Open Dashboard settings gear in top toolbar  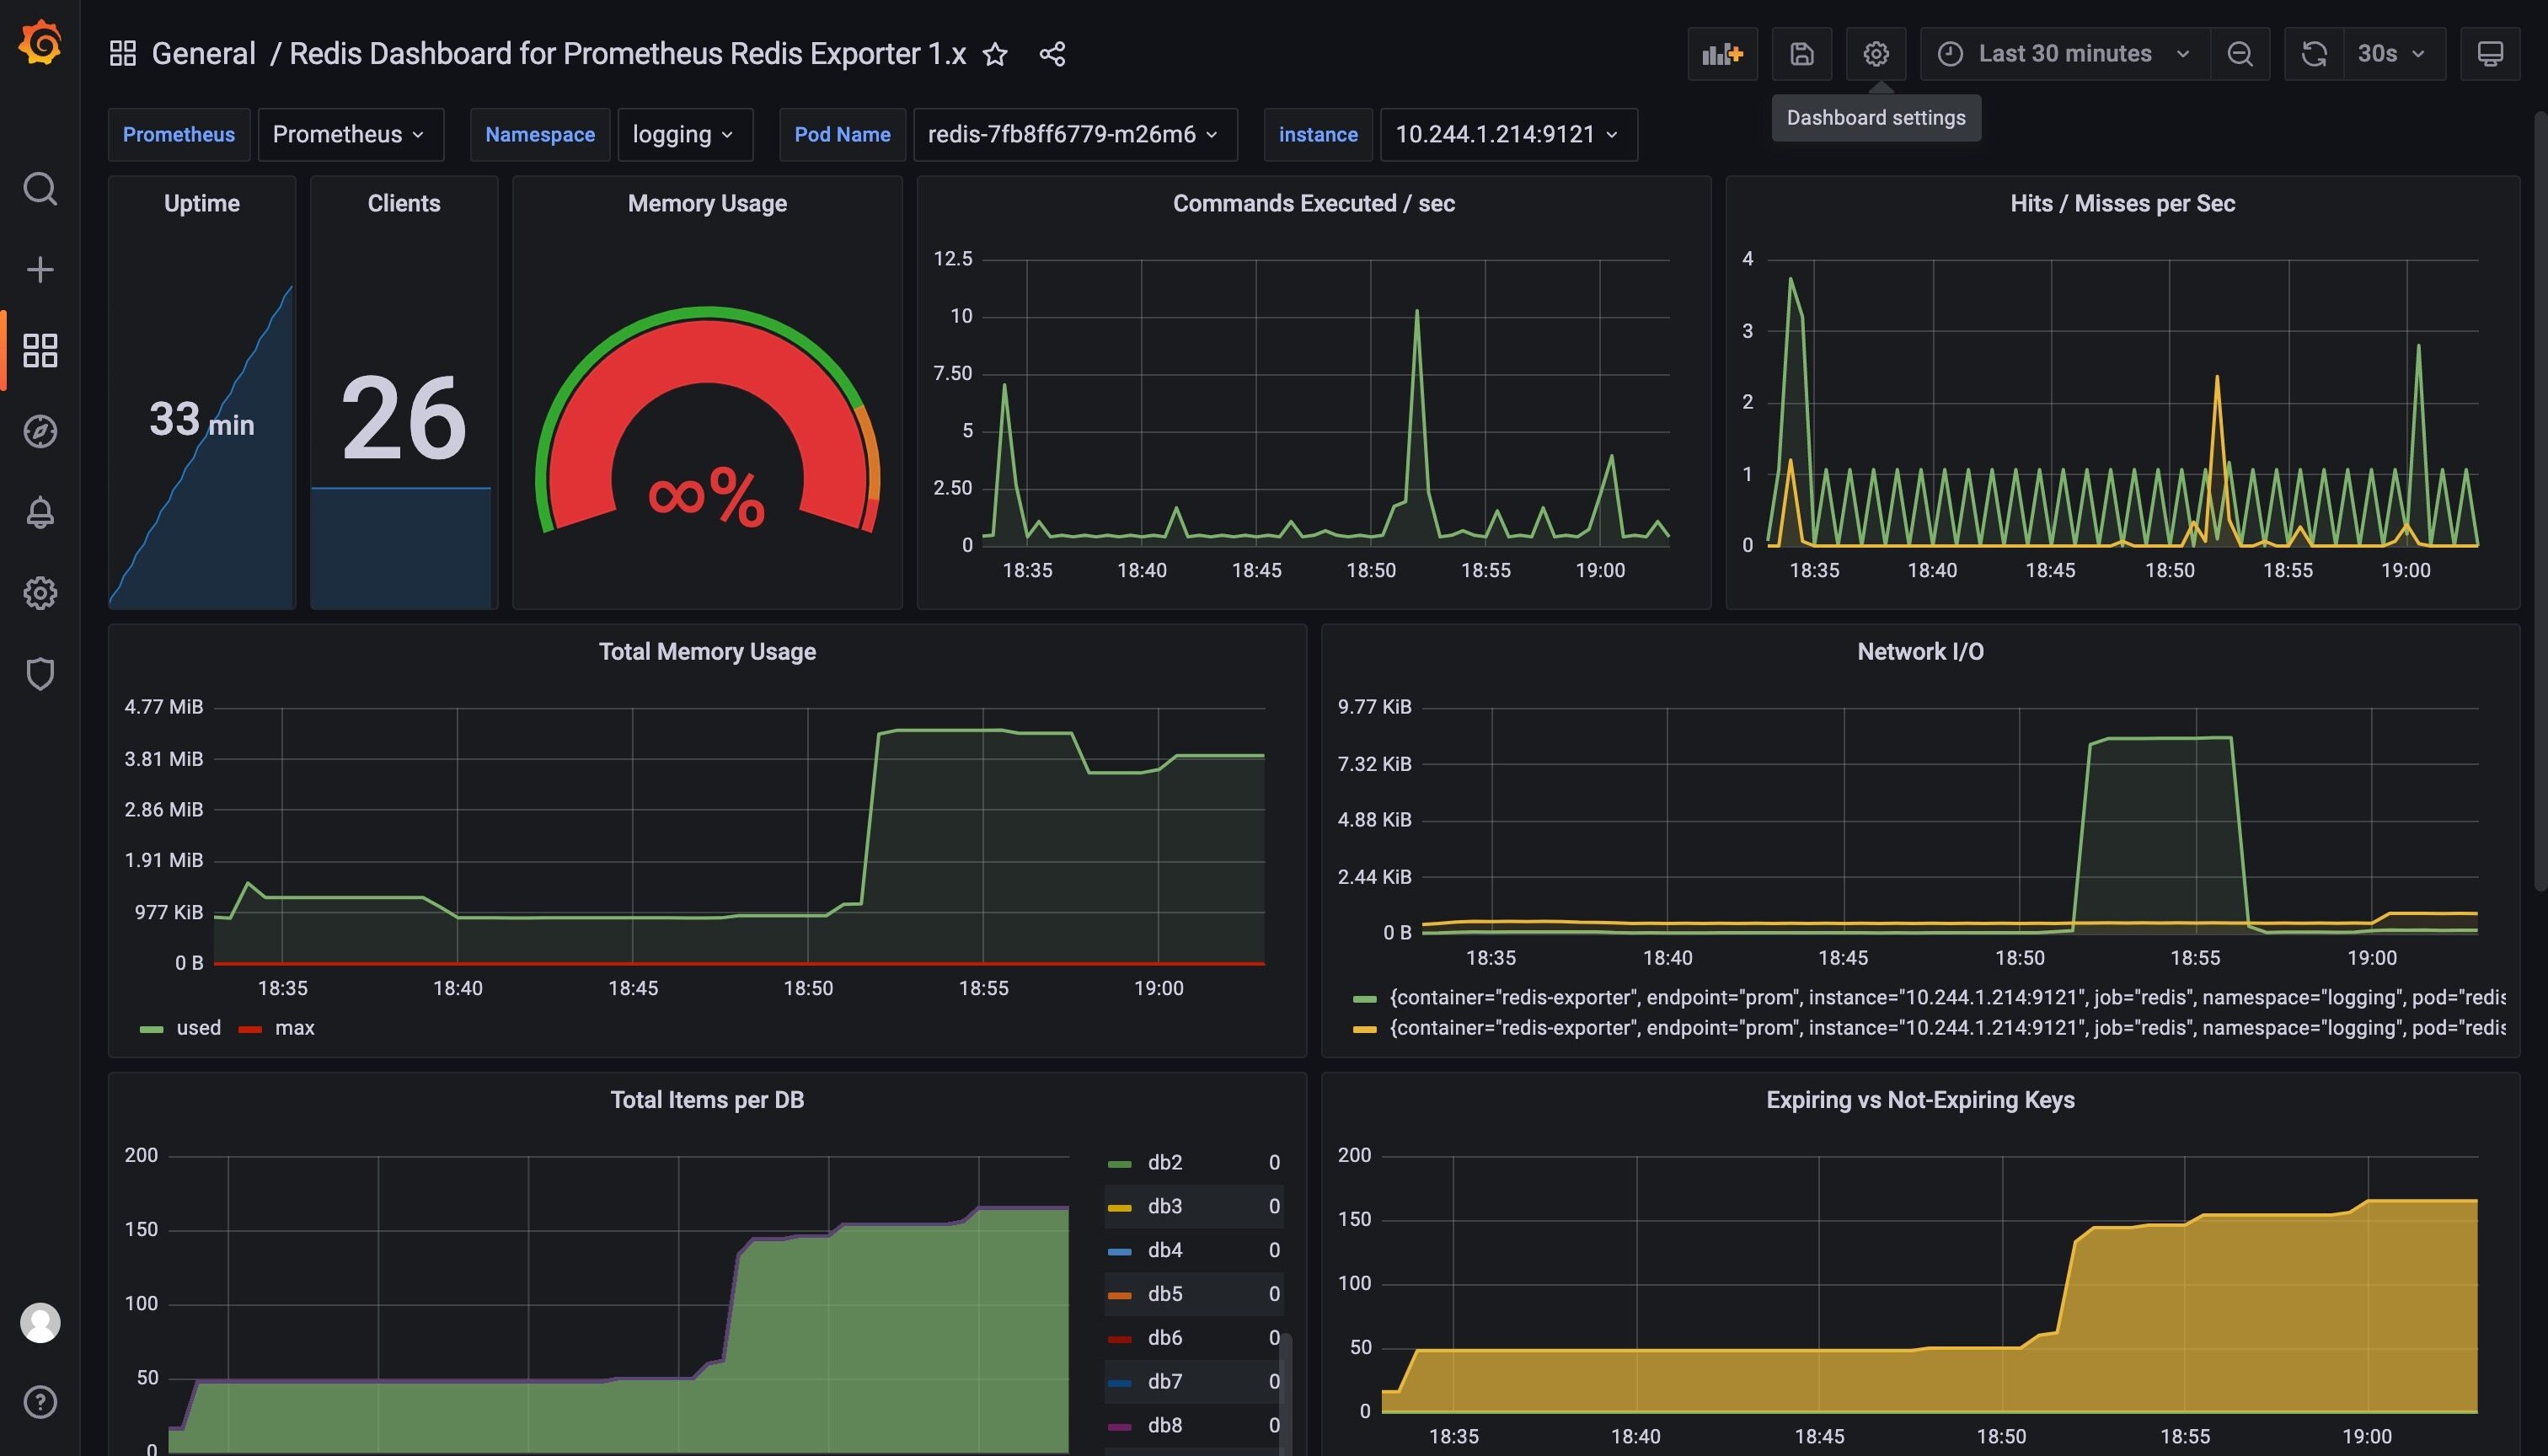(x=1876, y=54)
